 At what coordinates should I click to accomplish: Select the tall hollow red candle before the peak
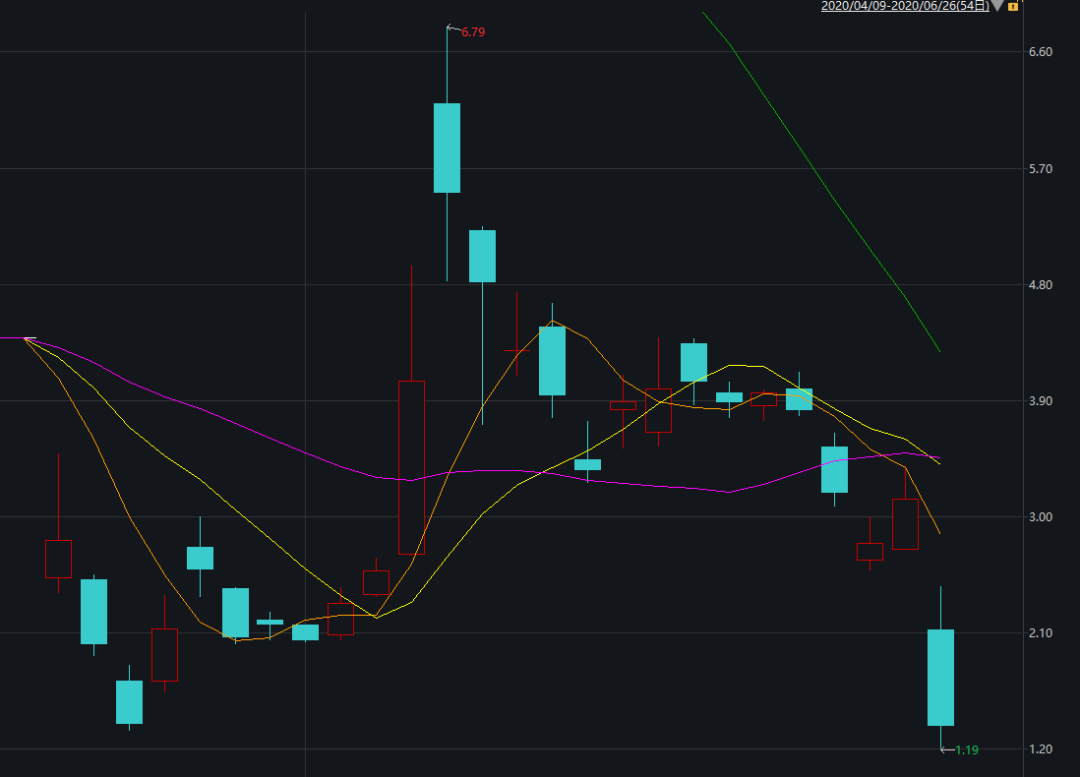point(411,467)
